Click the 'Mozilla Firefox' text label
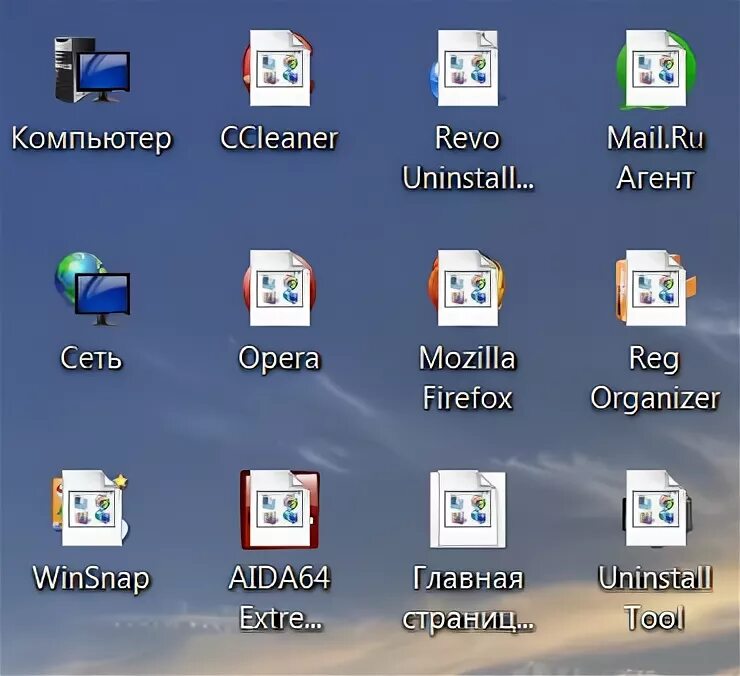This screenshot has width=740, height=676. (468, 378)
